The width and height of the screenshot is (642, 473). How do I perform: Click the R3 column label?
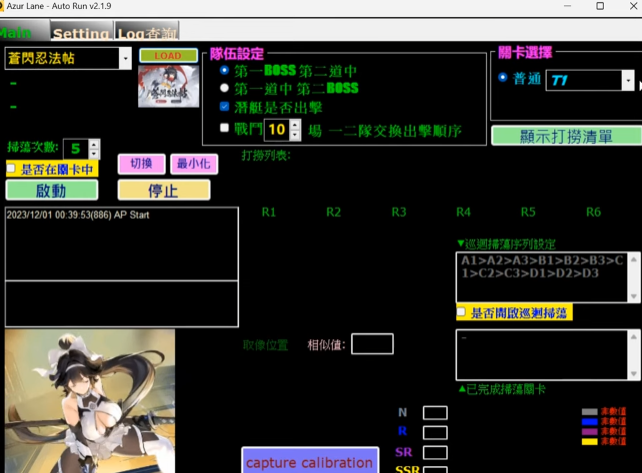click(x=399, y=212)
